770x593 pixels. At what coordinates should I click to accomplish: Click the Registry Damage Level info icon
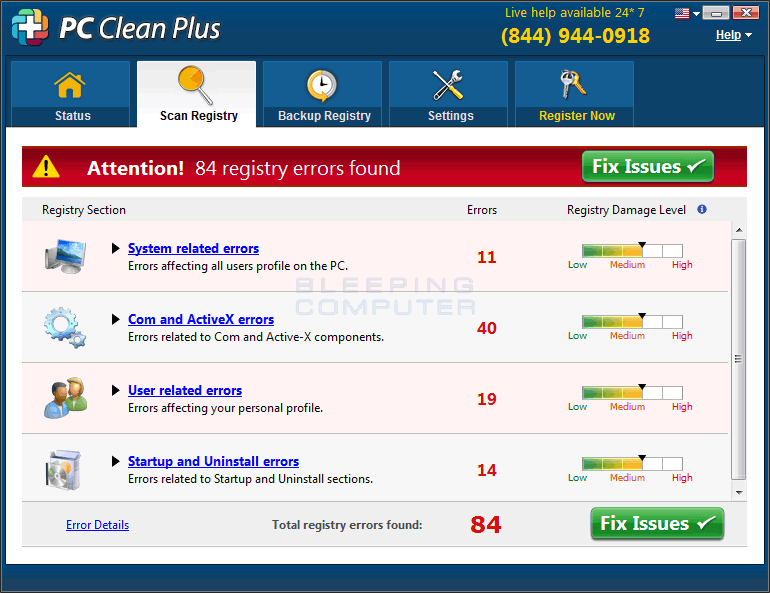point(702,210)
